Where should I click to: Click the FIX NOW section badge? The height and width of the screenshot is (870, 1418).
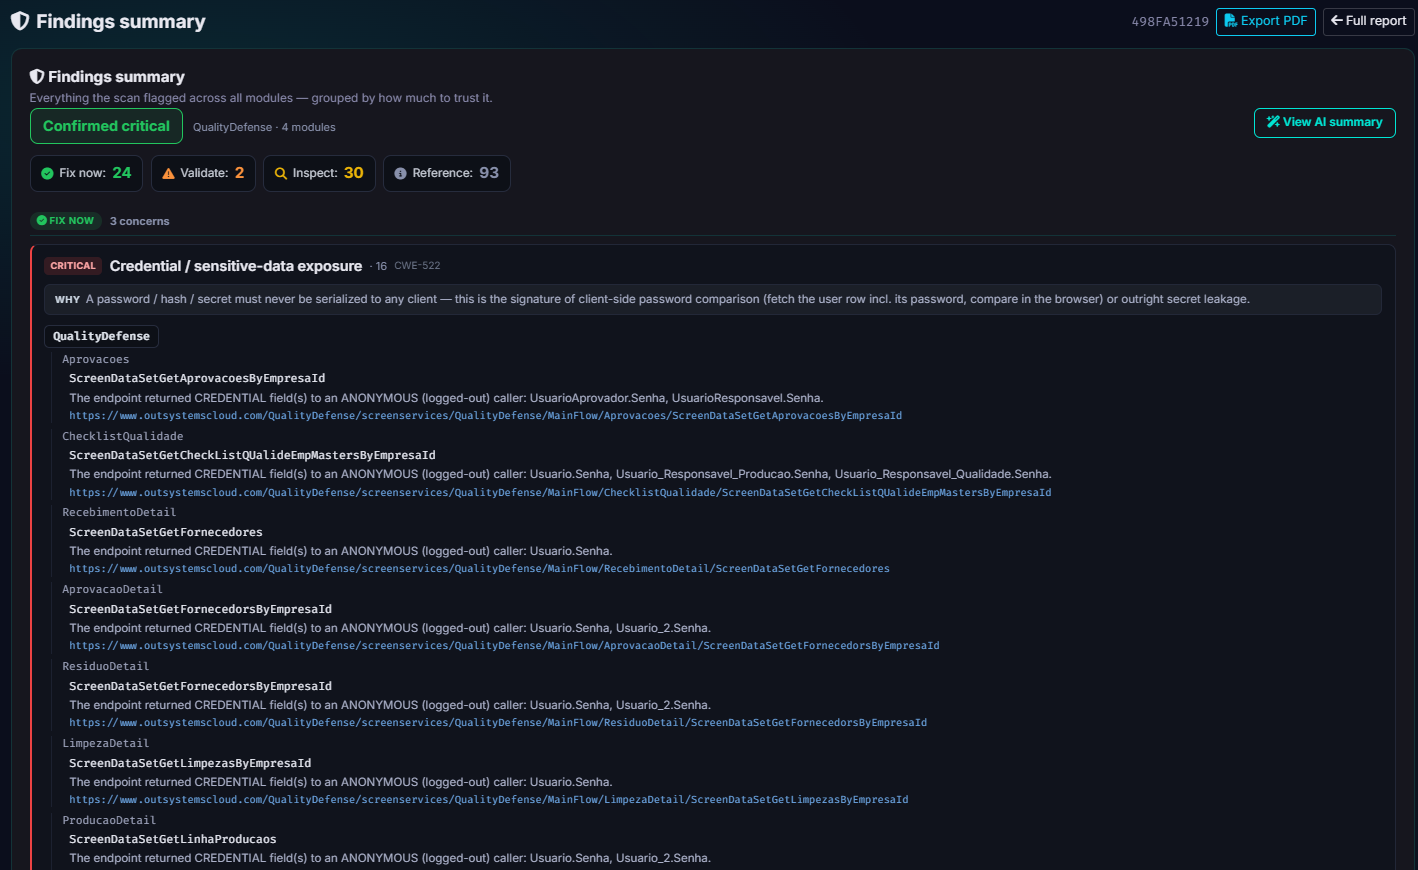click(65, 221)
